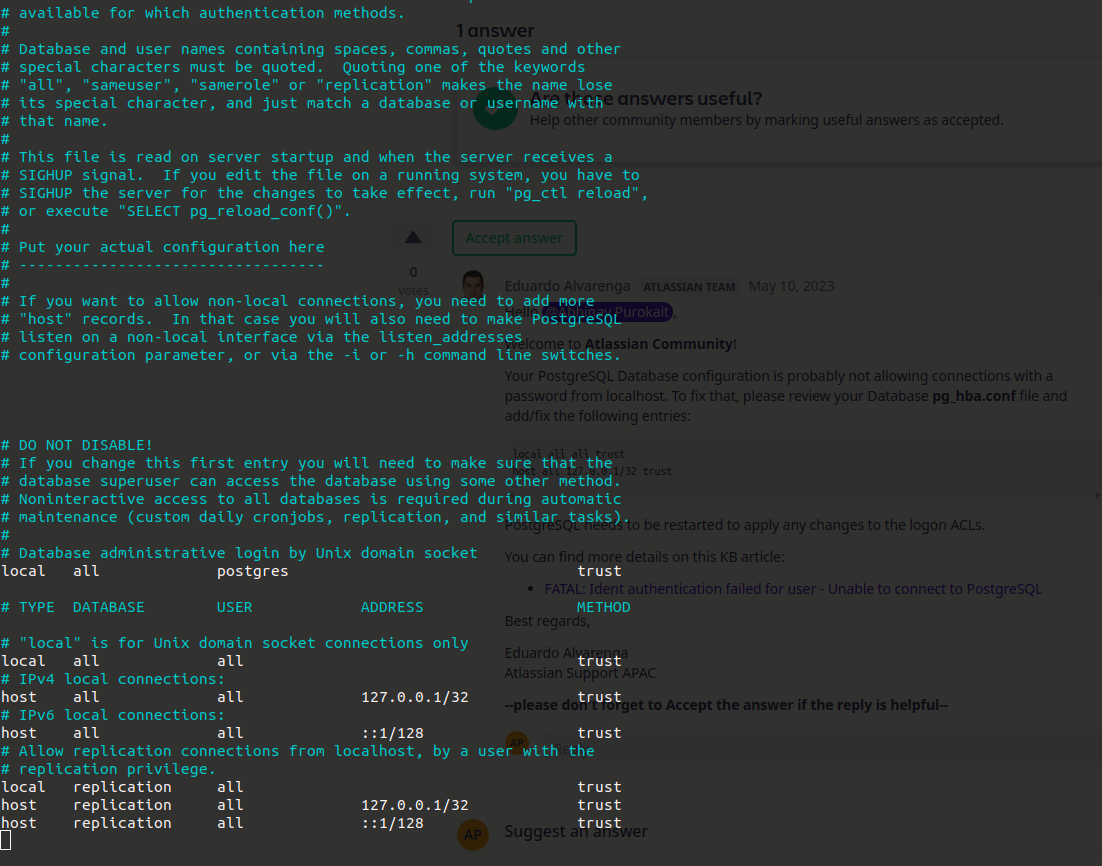This screenshot has height=866, width=1102.
Task: Click the AP avatar next to the reply box
Action: [517, 743]
